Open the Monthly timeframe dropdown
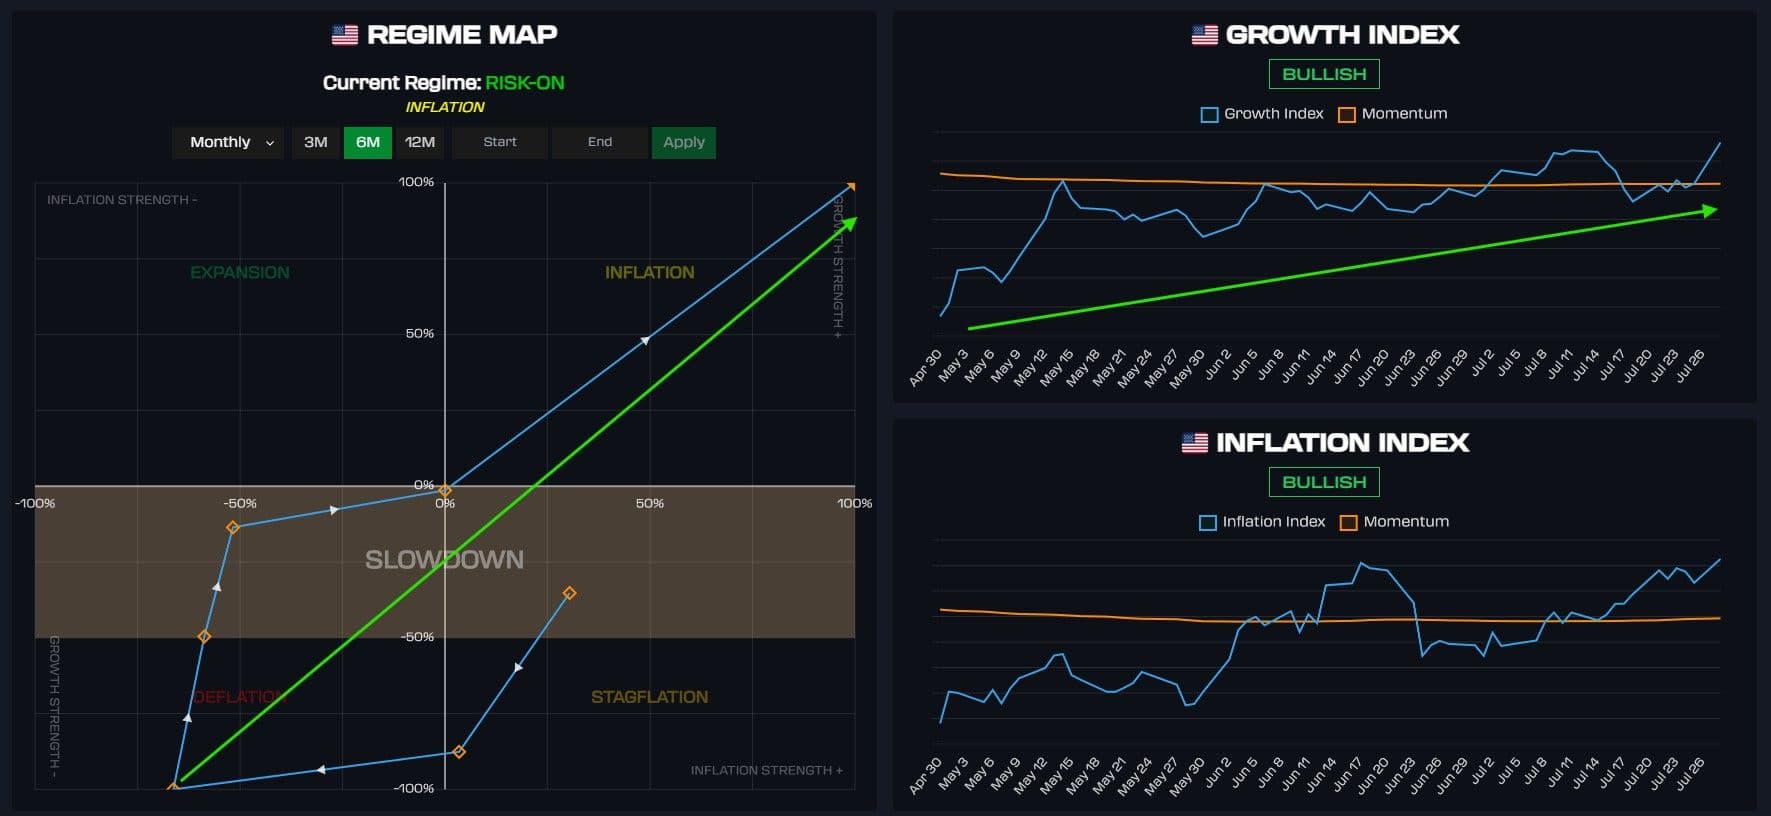1771x816 pixels. 229,142
